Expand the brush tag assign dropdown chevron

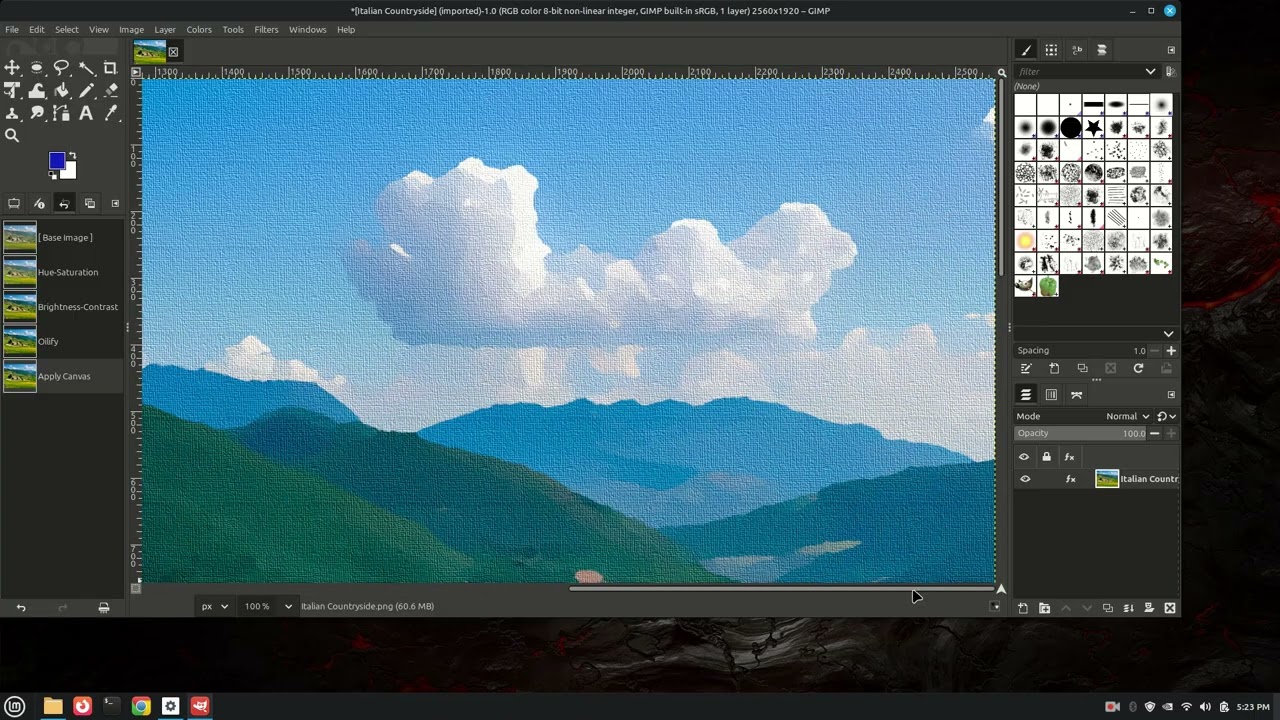1168,333
